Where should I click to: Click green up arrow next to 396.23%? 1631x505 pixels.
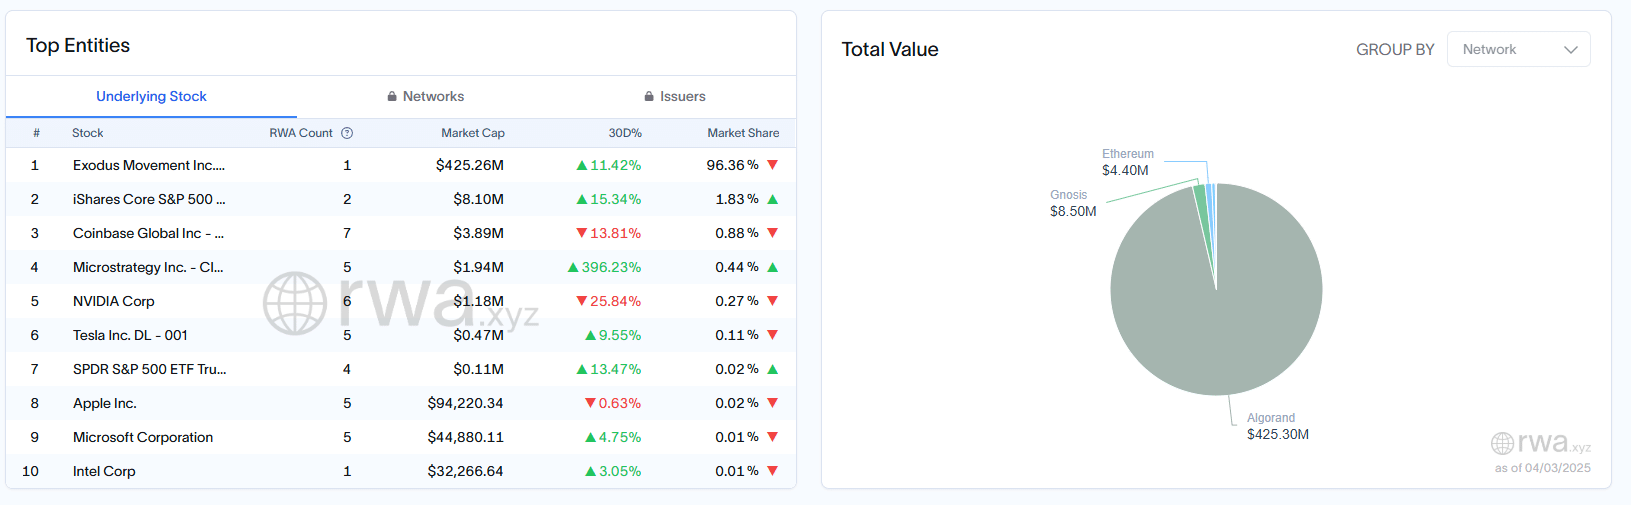point(573,267)
